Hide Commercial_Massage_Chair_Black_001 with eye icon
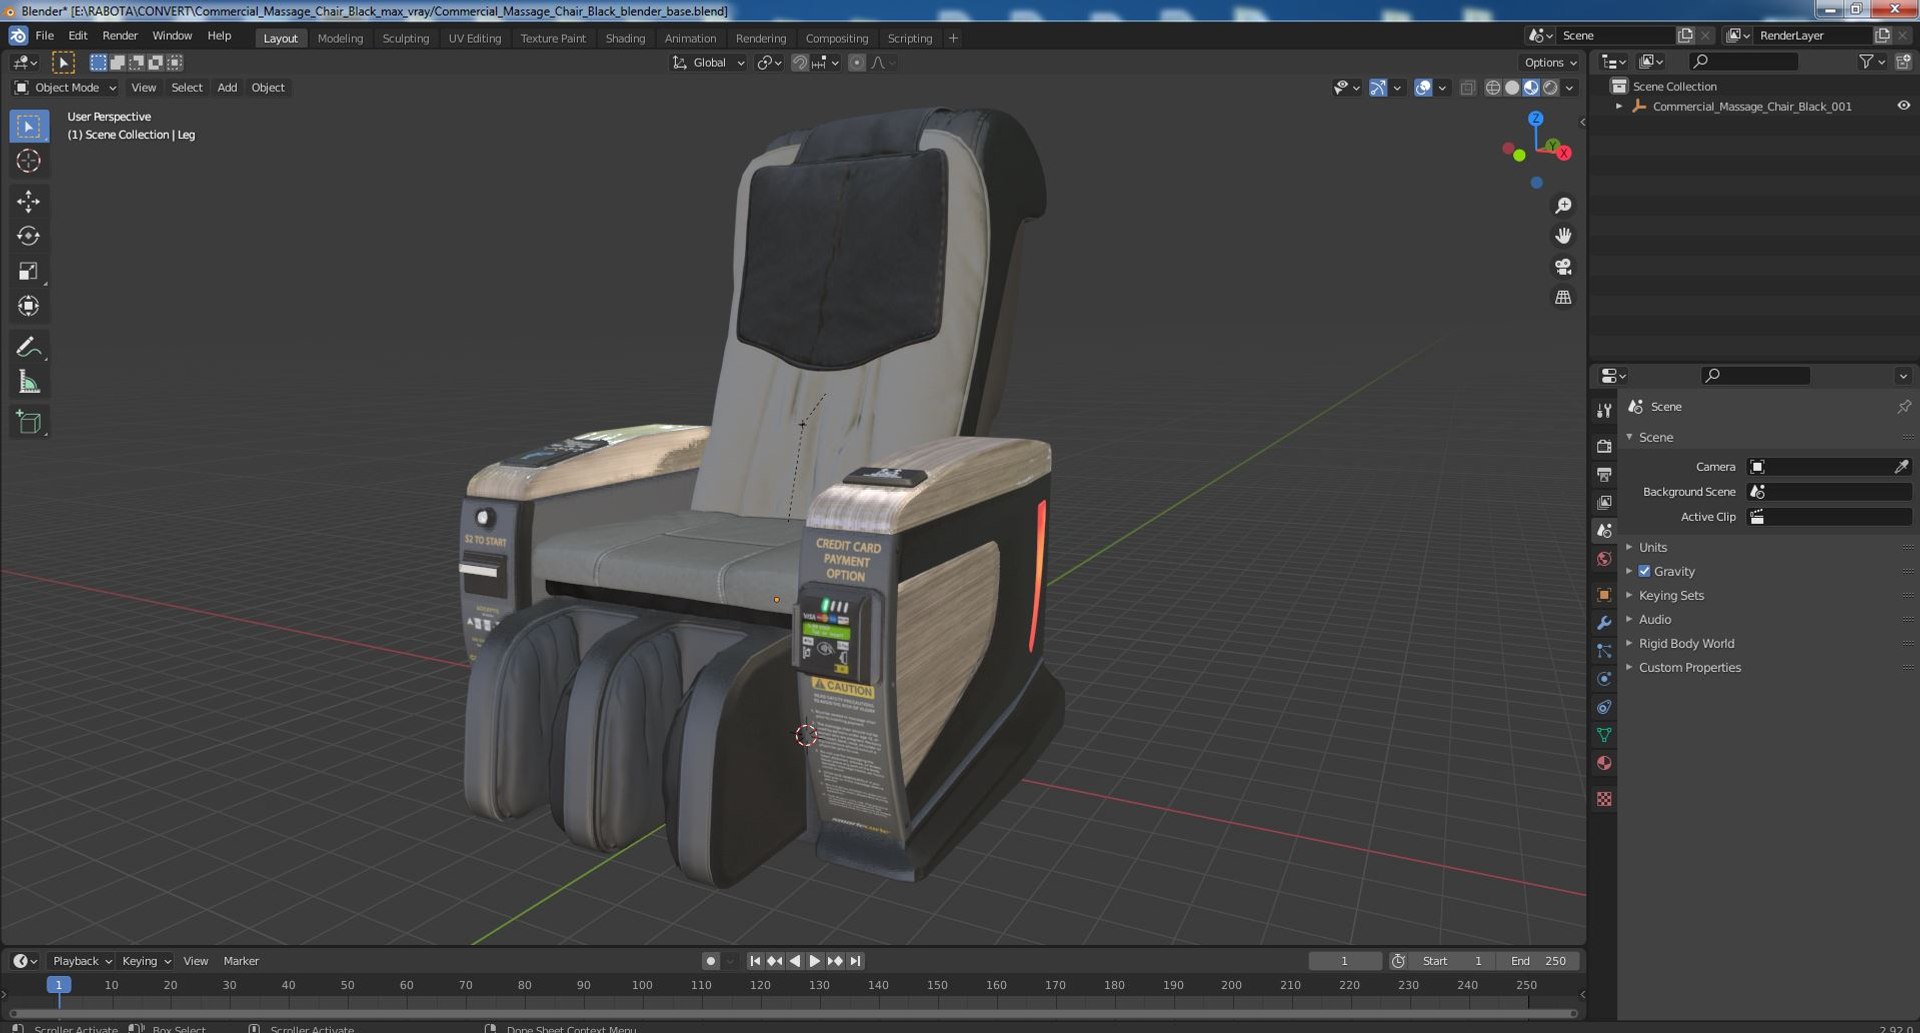 [x=1903, y=106]
